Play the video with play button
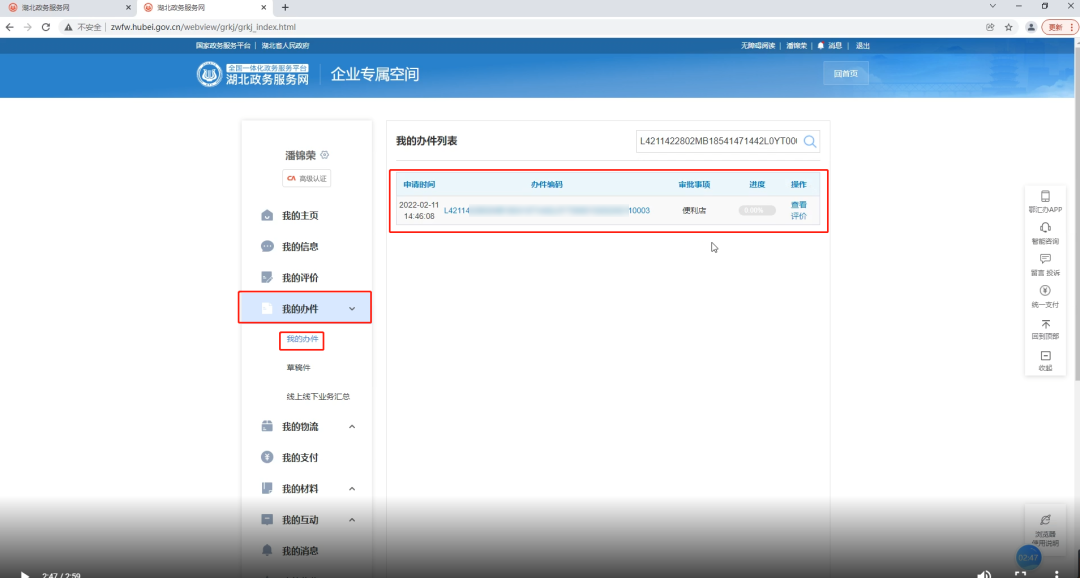 tap(24, 575)
